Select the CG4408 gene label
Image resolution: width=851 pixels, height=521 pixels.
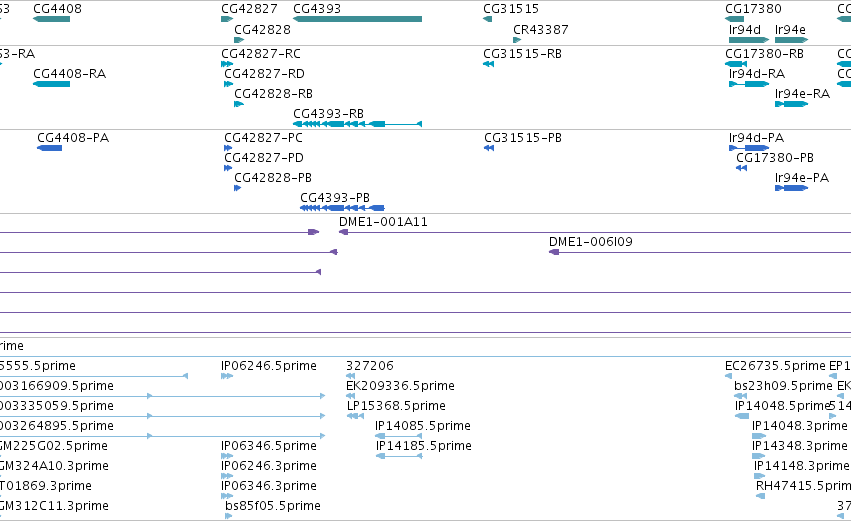tap(58, 9)
